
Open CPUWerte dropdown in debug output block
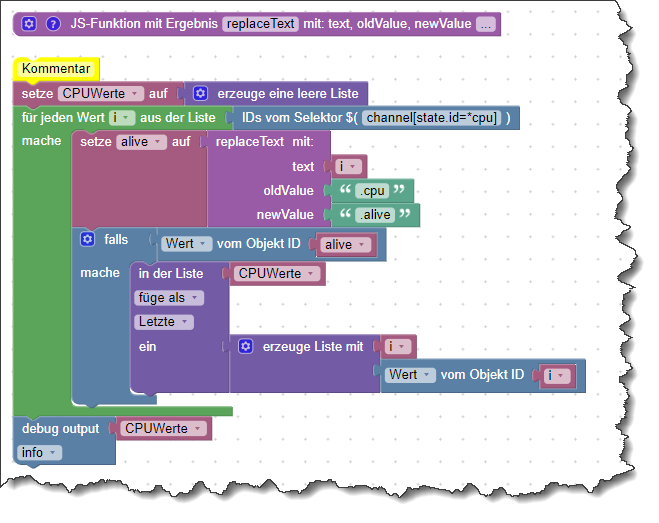163,428
